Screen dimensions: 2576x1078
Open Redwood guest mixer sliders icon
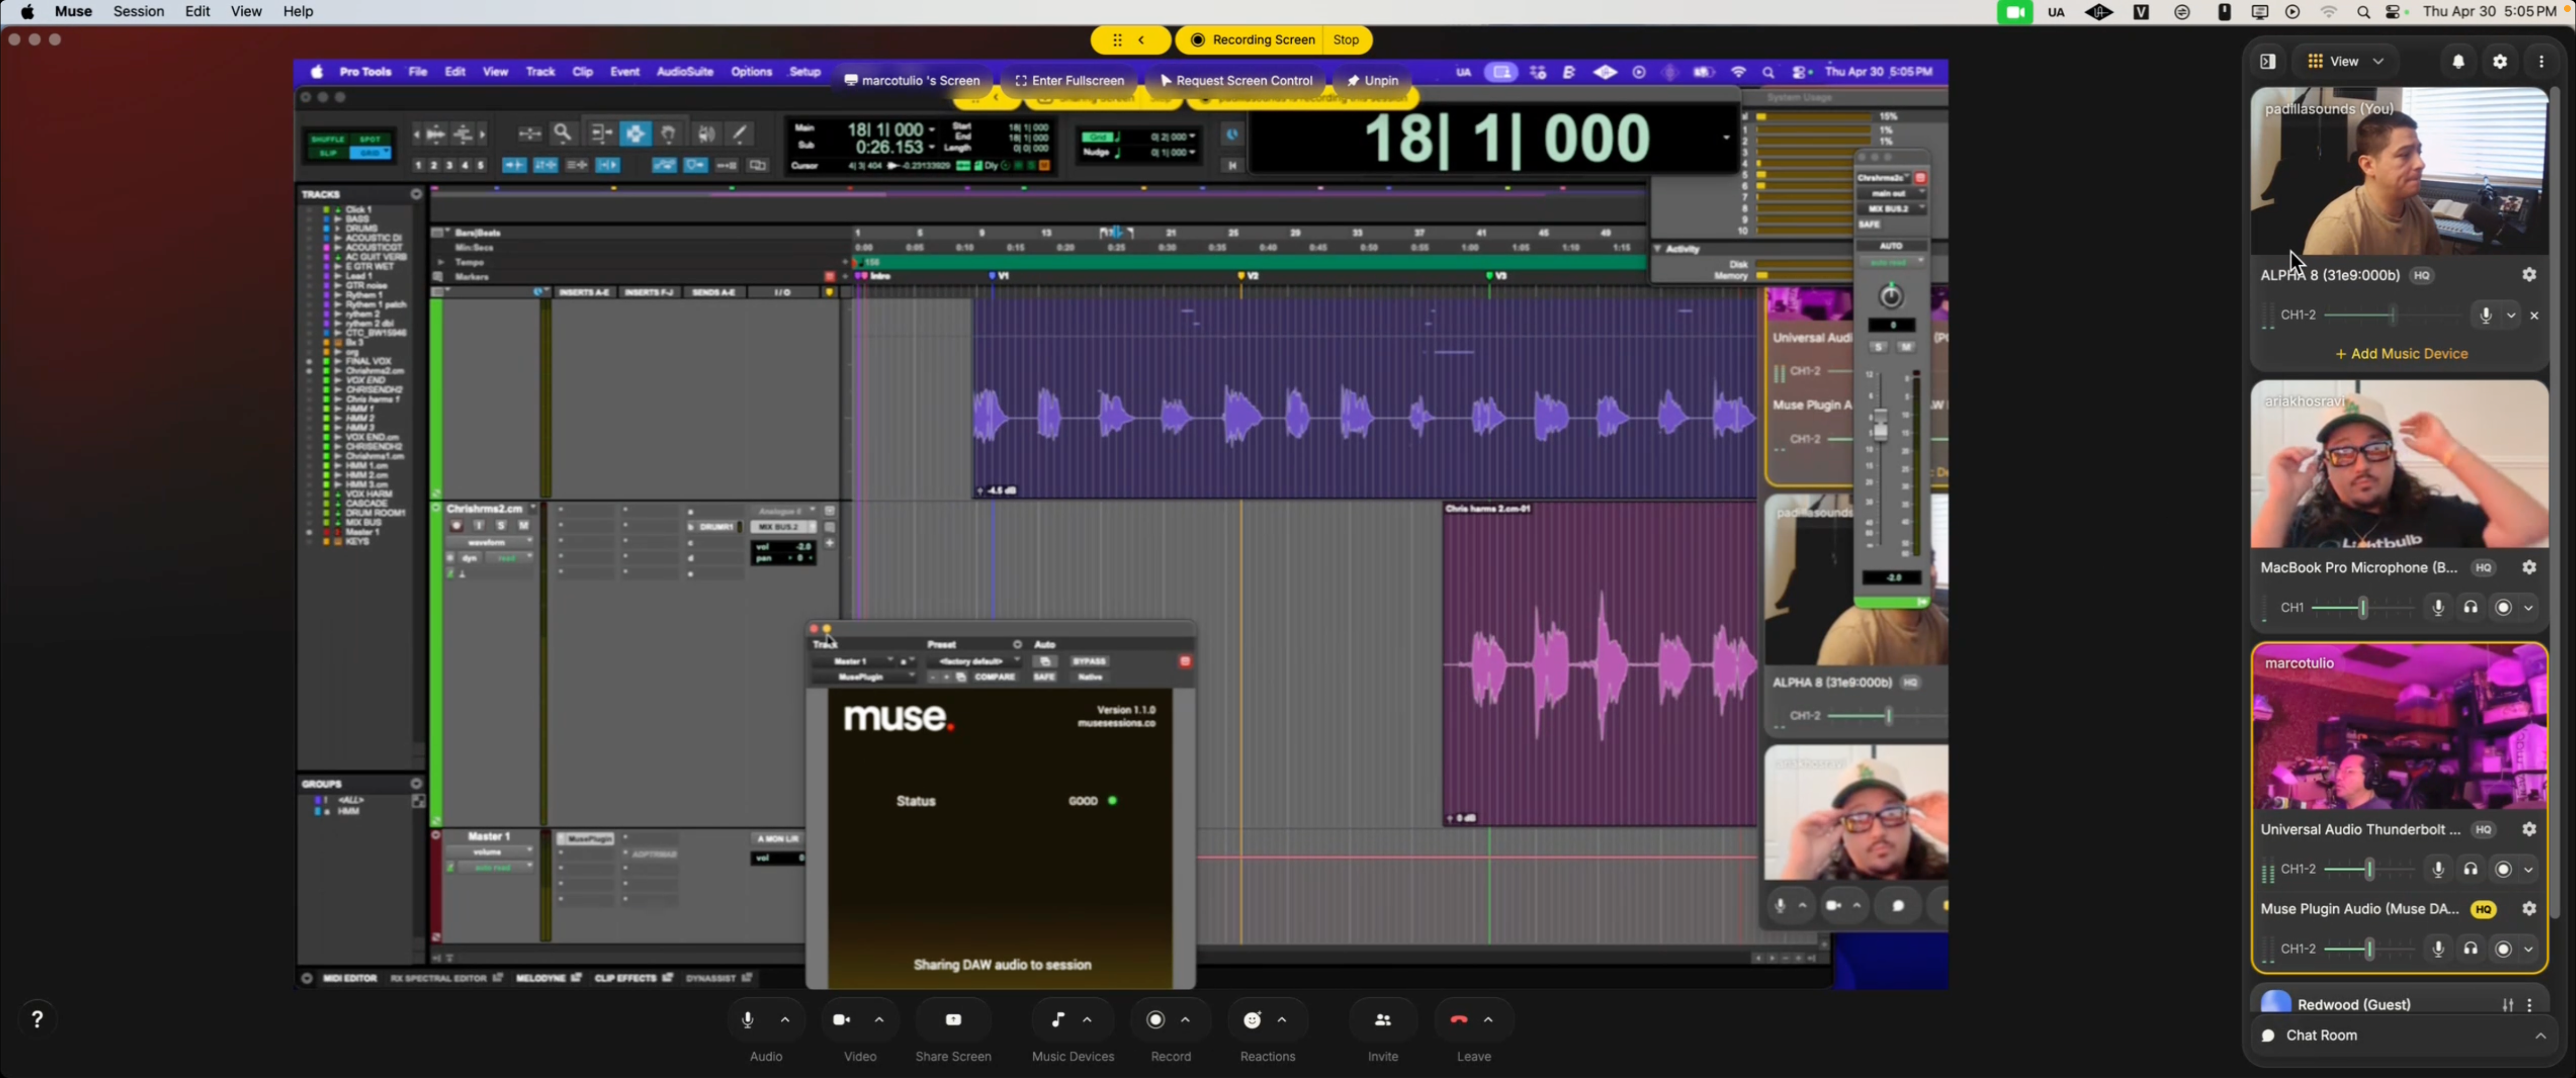2507,1004
